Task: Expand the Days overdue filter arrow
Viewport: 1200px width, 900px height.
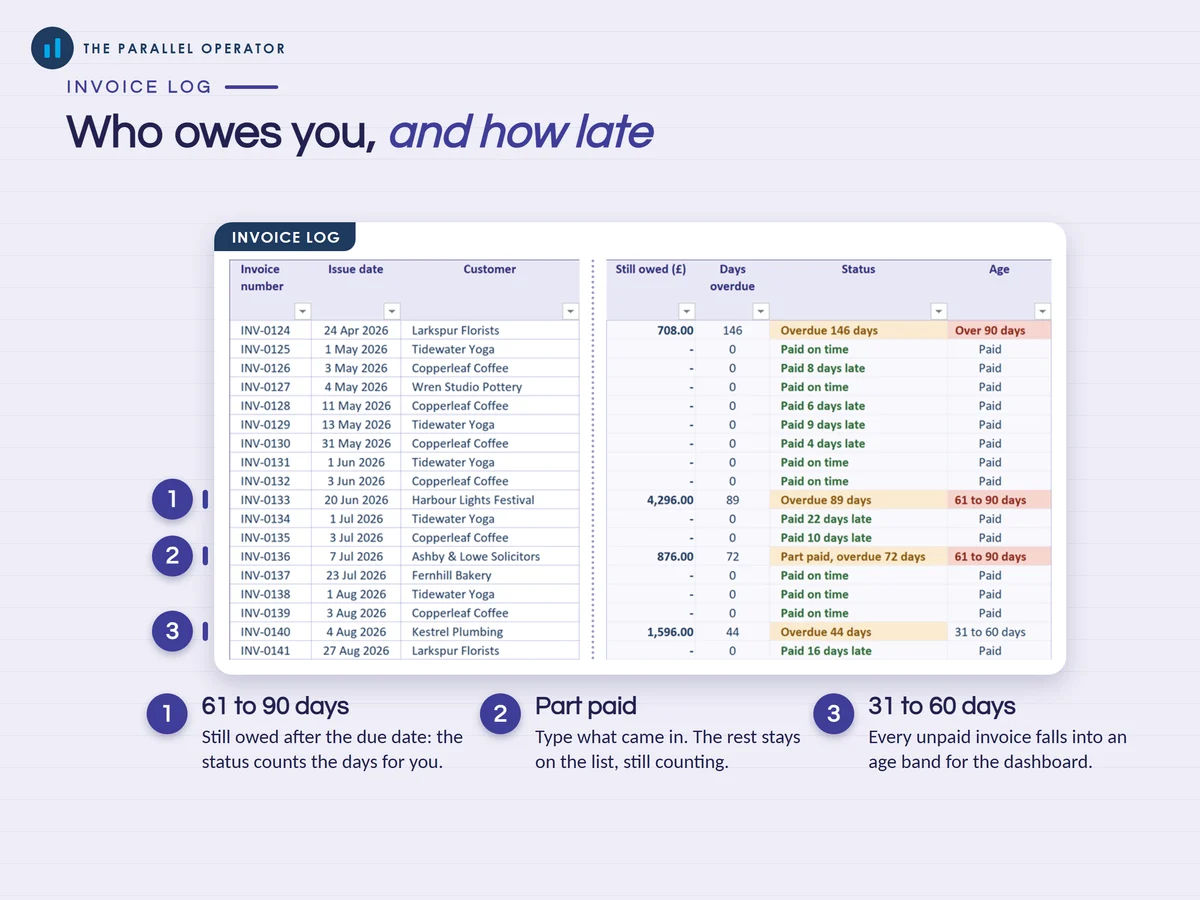Action: click(761, 311)
